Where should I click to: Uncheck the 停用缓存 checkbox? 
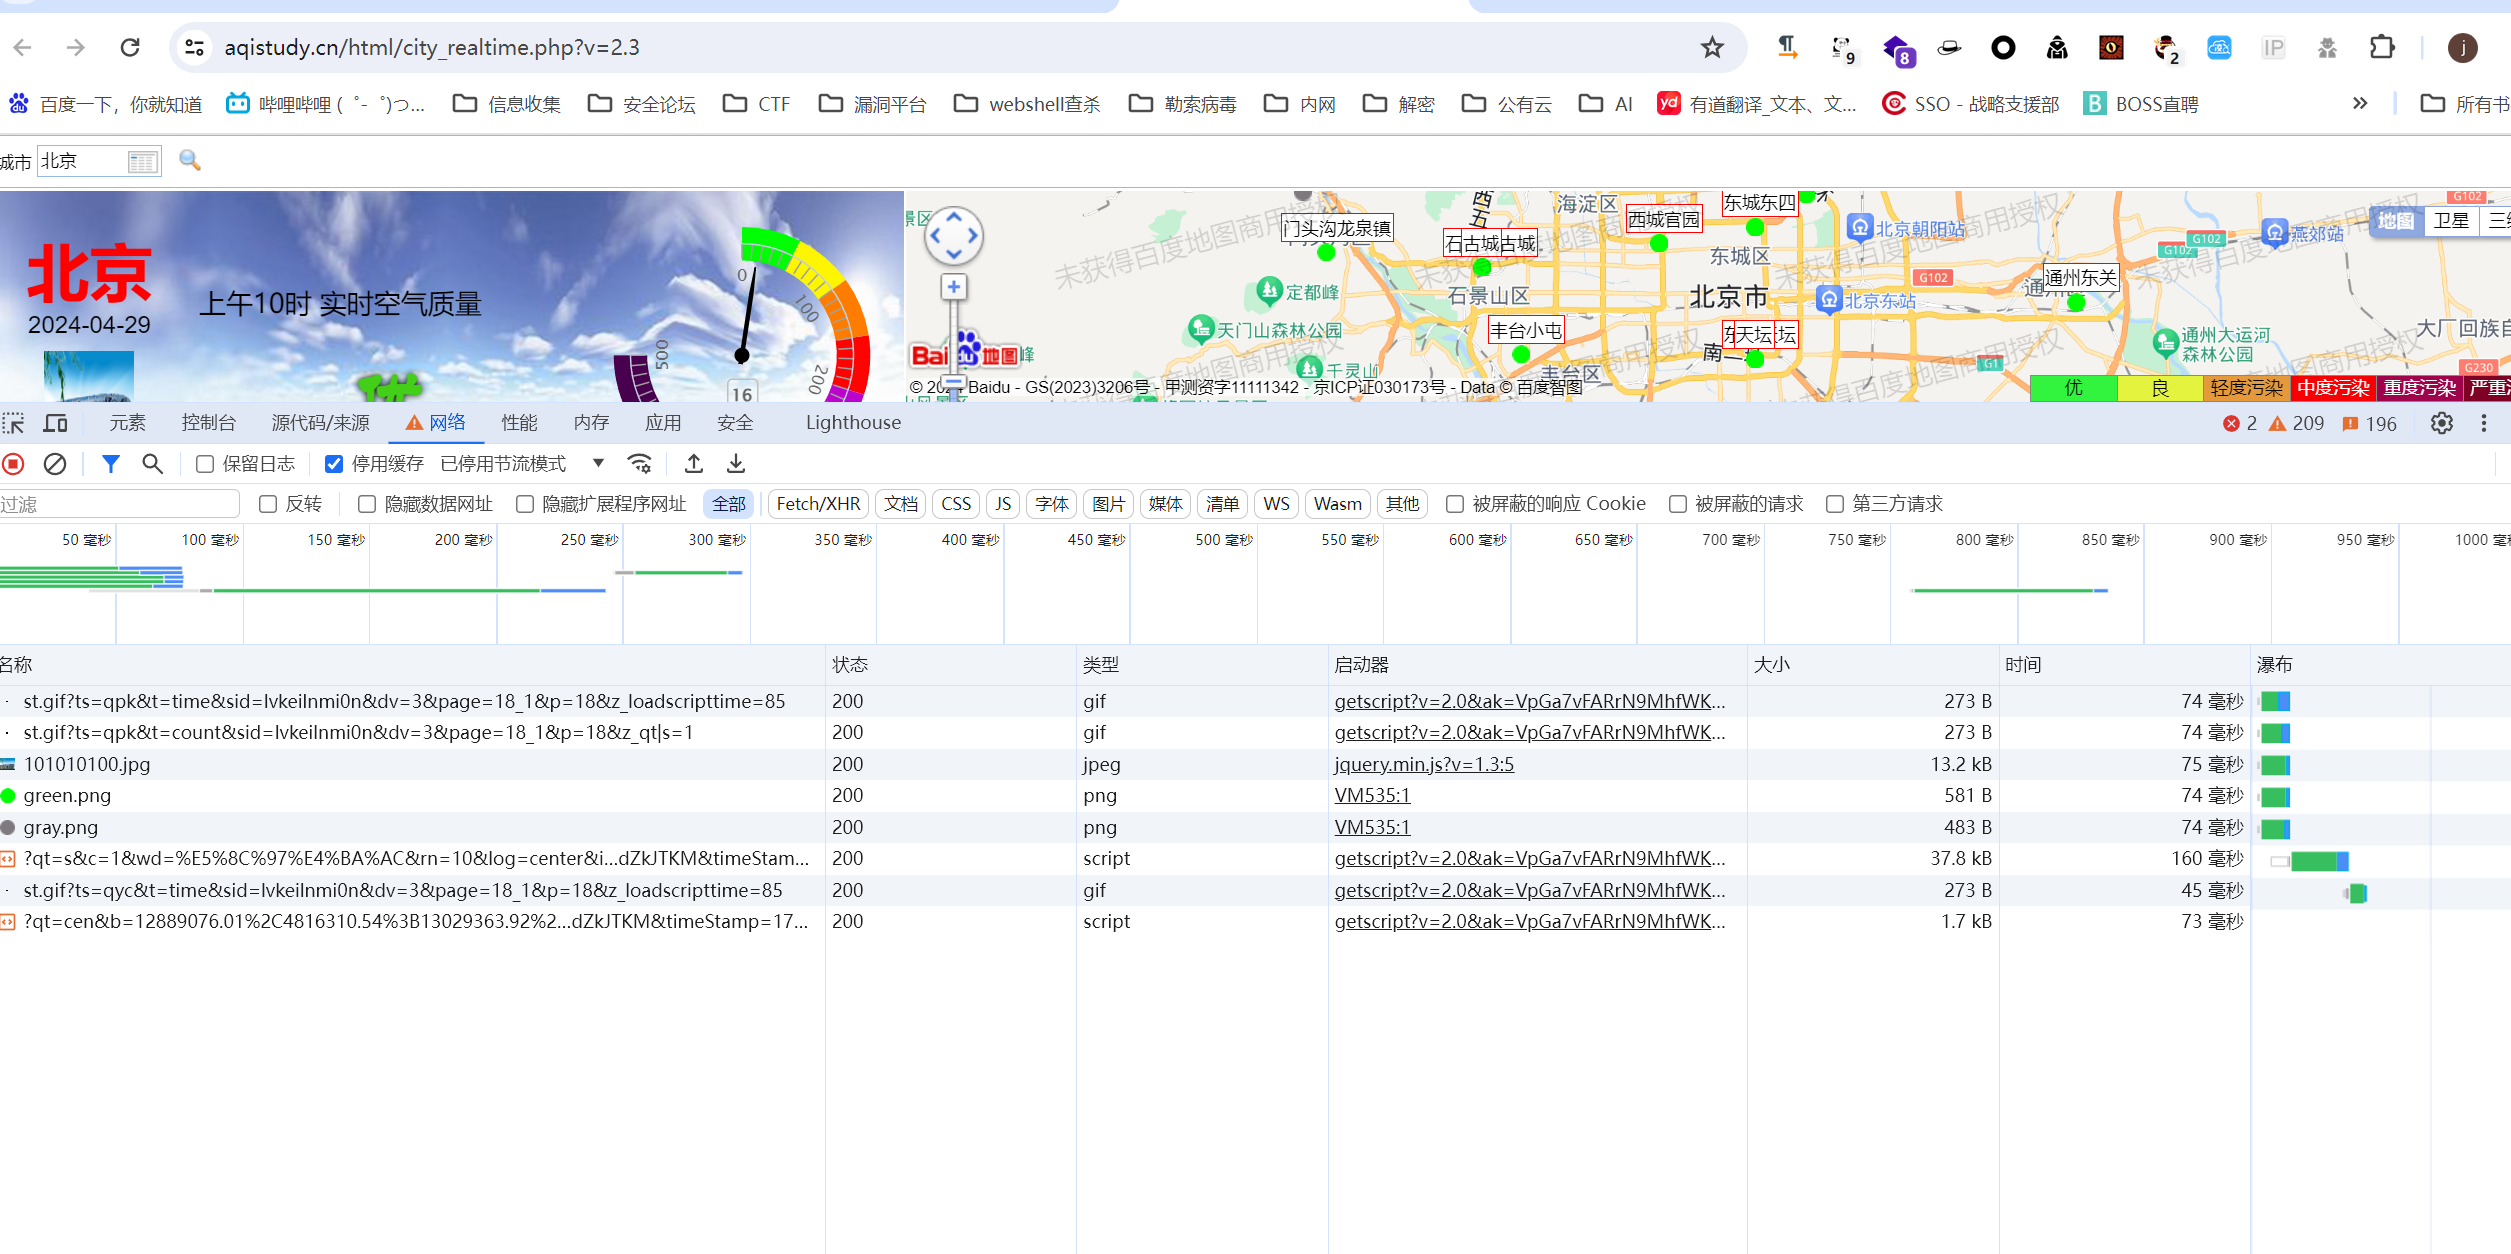pos(334,464)
